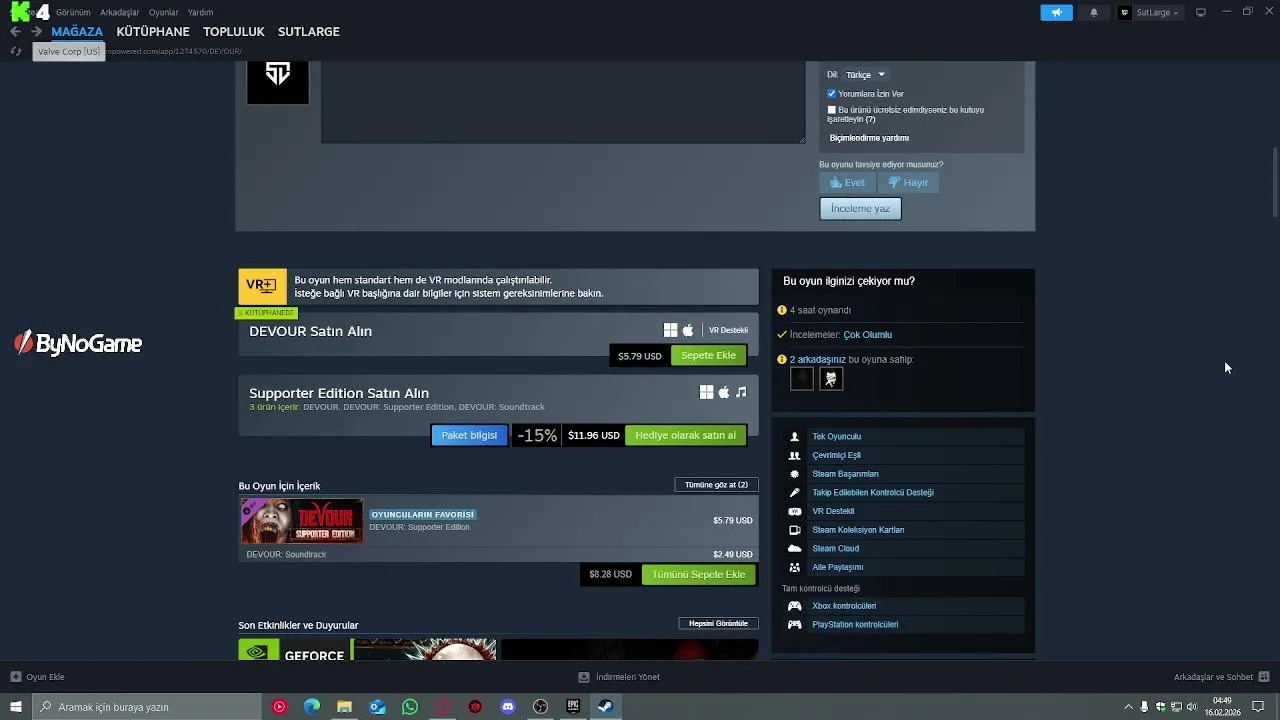Open the VR Destekli feature list icon
This screenshot has width=1280, height=720.
[x=795, y=512]
